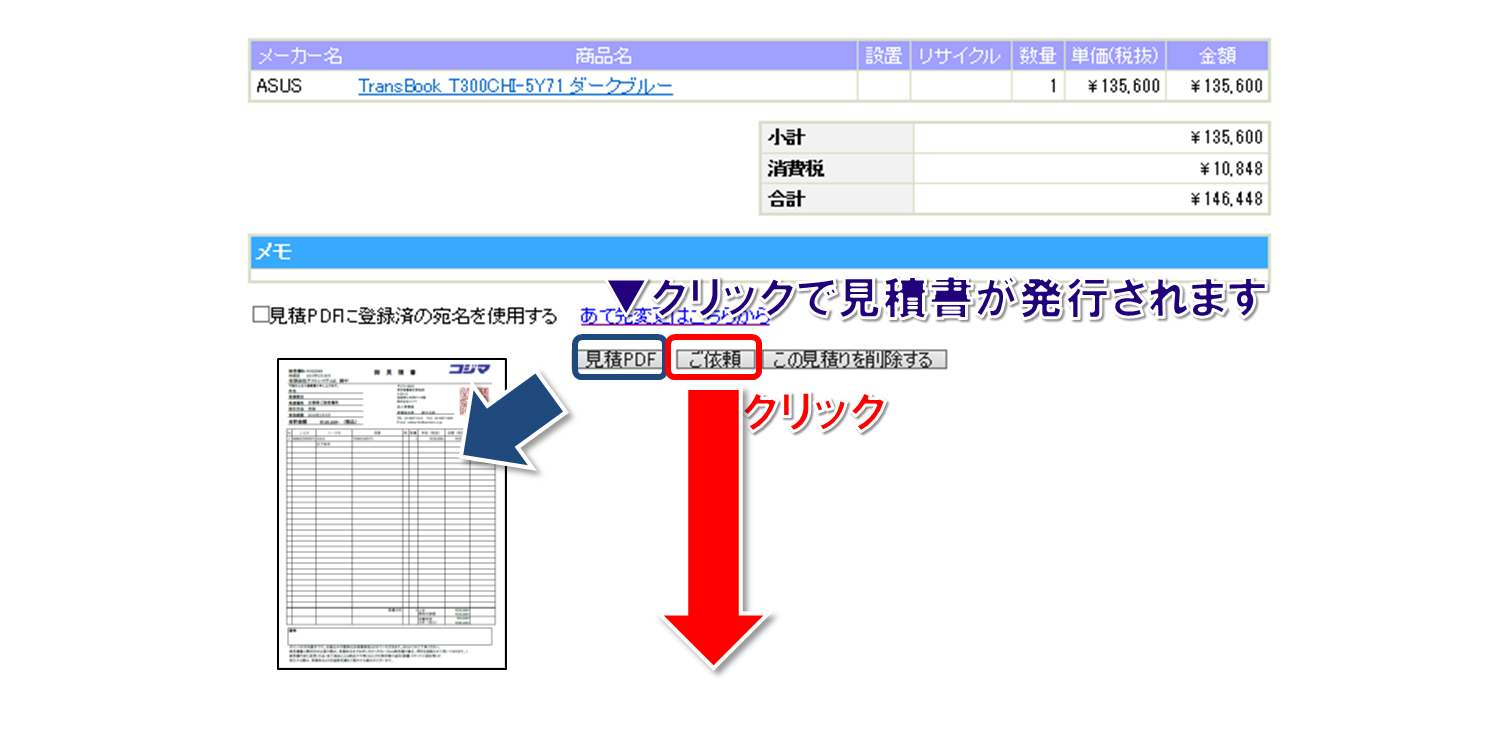Click the ¥10,848 tax amount

(x=1231, y=168)
